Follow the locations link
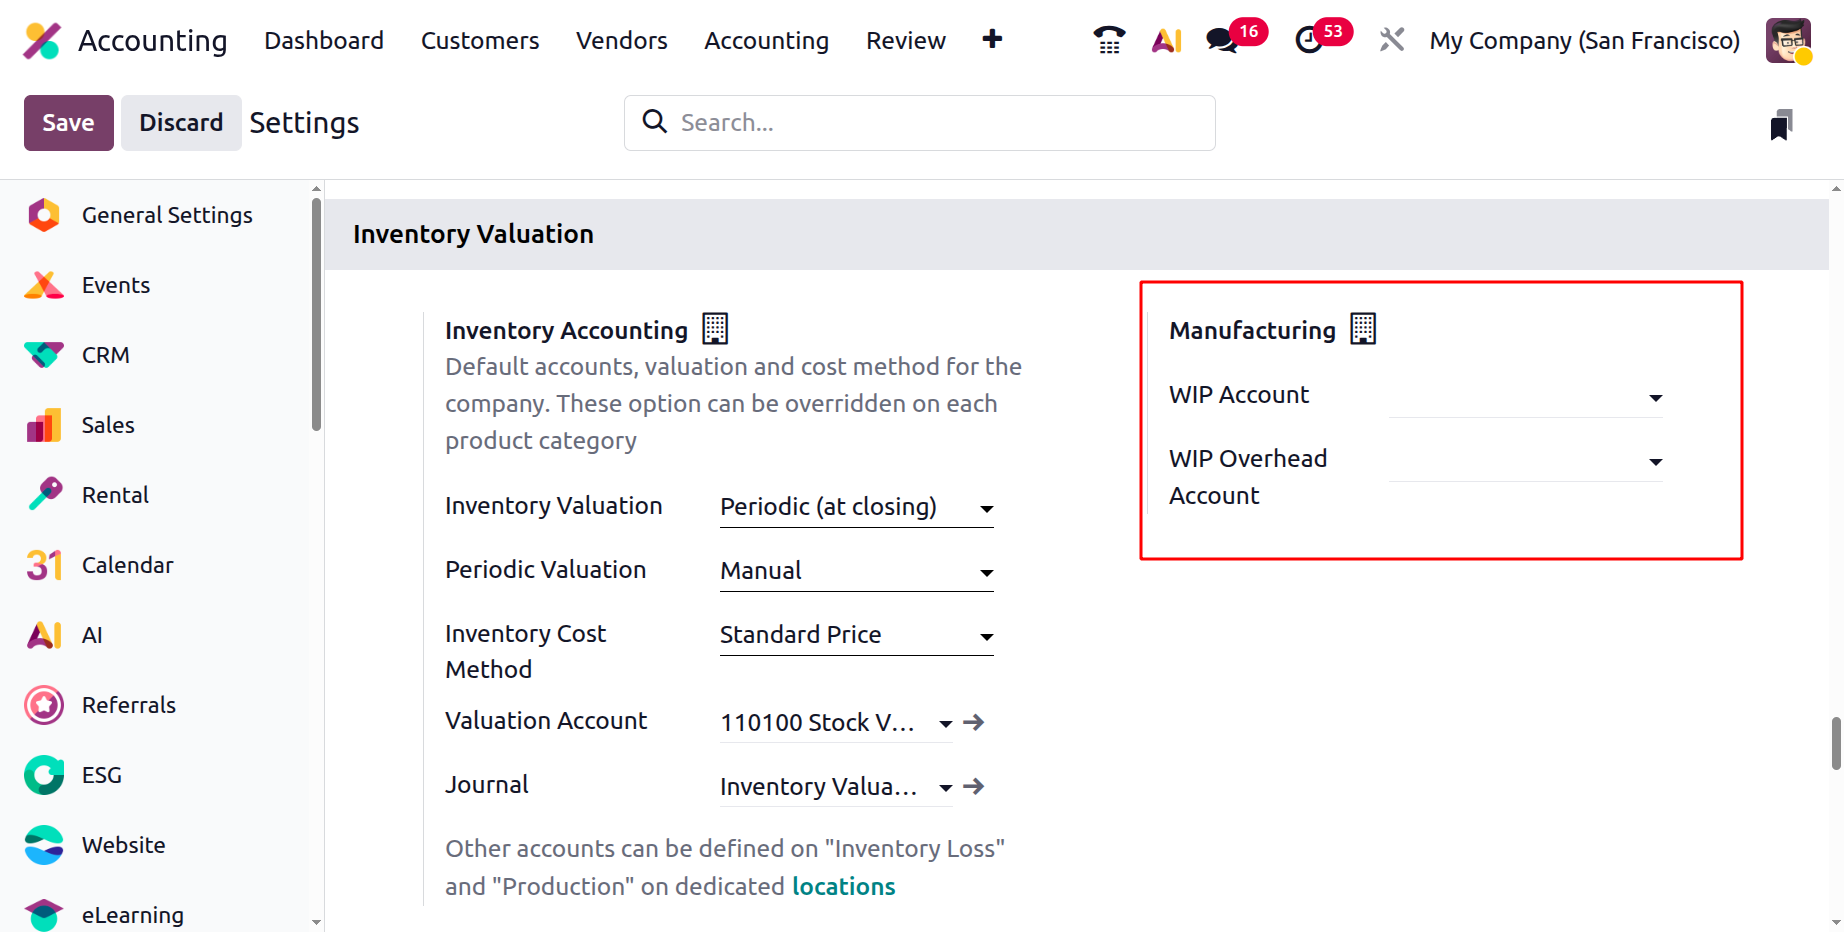Screen dimensions: 1844x932 click(x=843, y=886)
